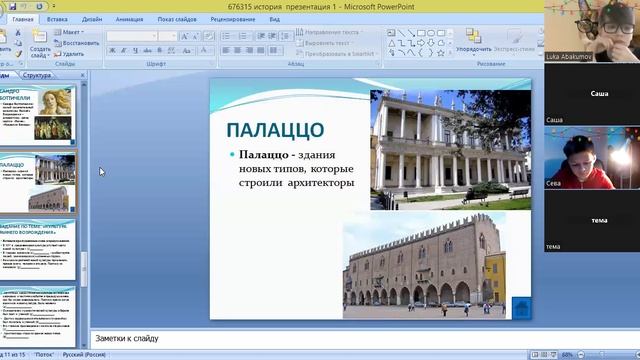Click the Восстановить button
The image size is (640, 360).
[77, 43]
